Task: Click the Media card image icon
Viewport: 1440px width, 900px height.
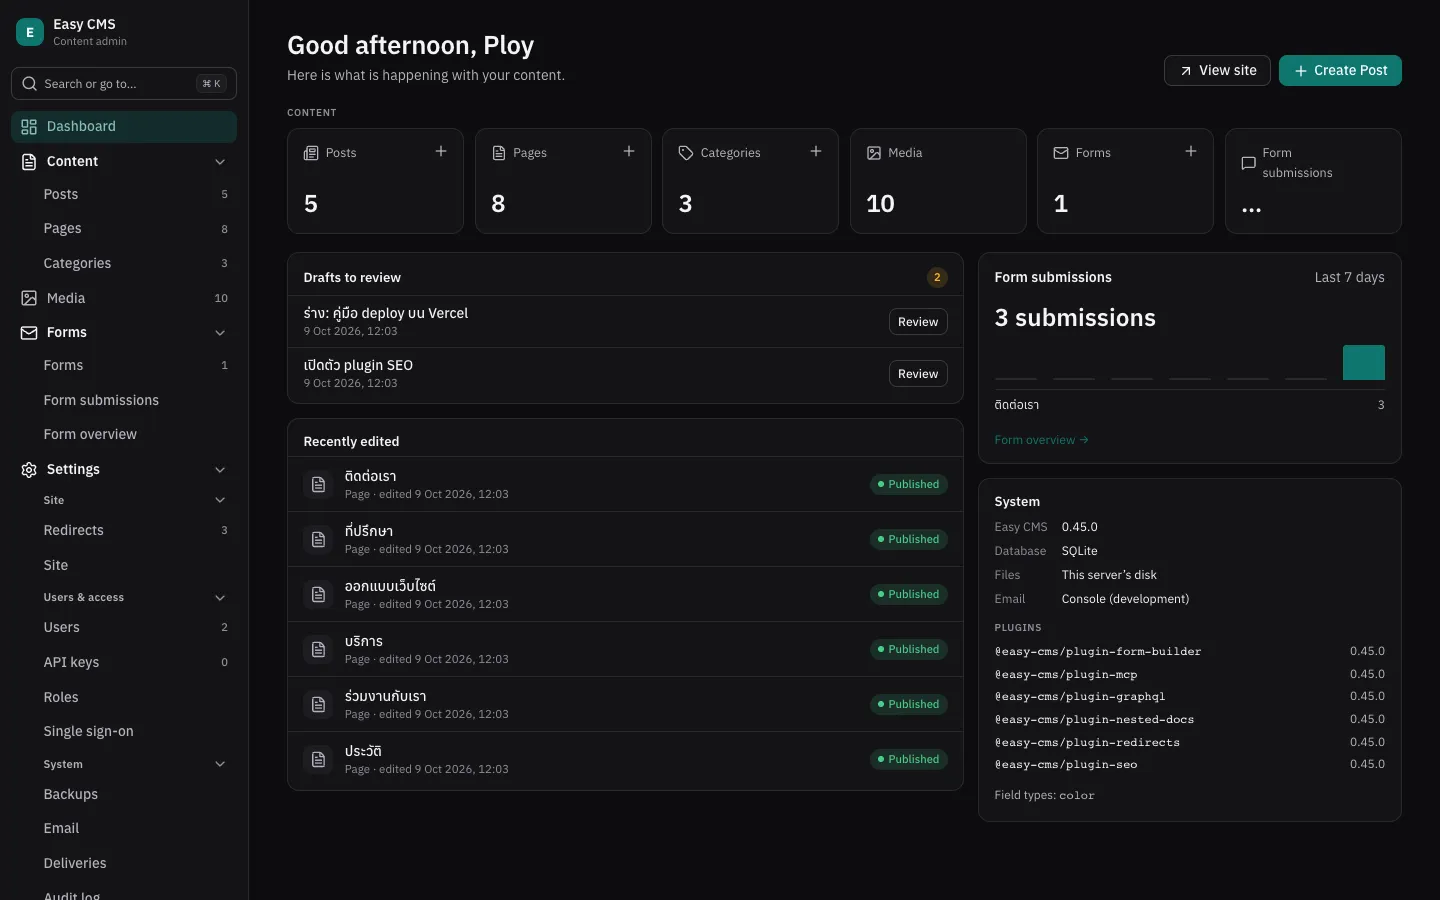Action: coord(874,153)
